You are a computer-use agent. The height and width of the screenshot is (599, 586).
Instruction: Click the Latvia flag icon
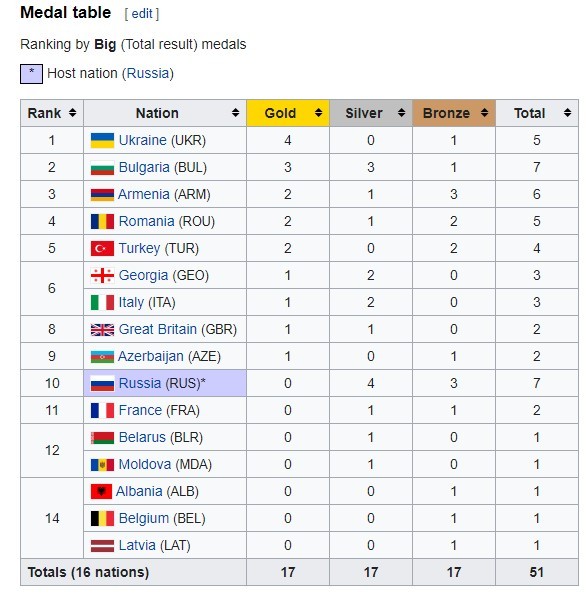[102, 546]
